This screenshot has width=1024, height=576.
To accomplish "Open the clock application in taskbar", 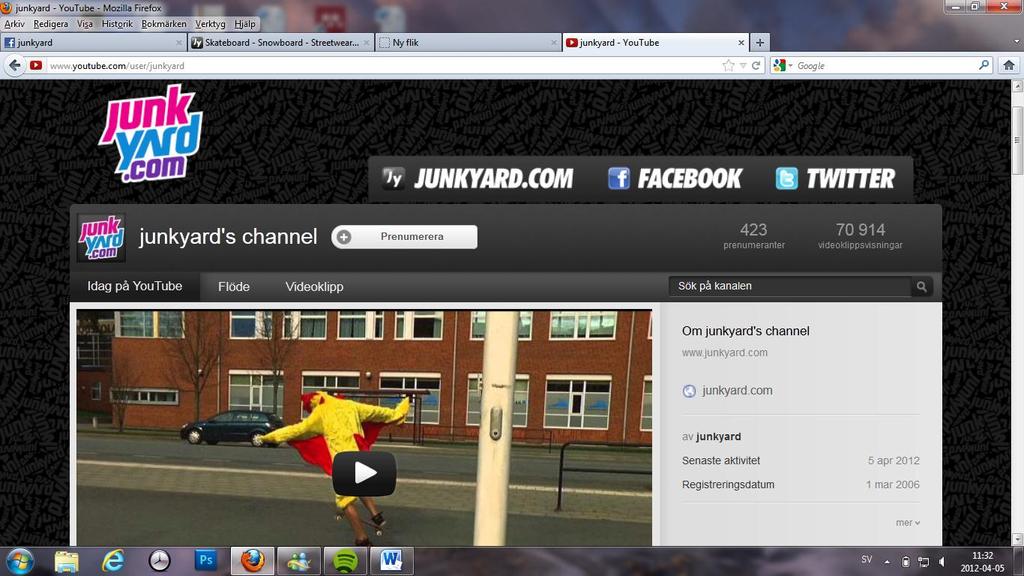I will click(159, 561).
